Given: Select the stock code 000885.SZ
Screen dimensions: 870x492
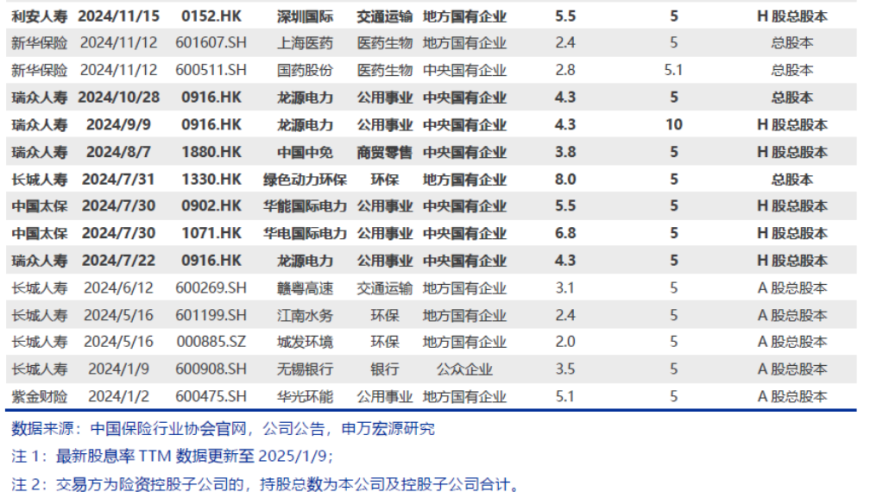Looking at the screenshot, I should coord(211,342).
